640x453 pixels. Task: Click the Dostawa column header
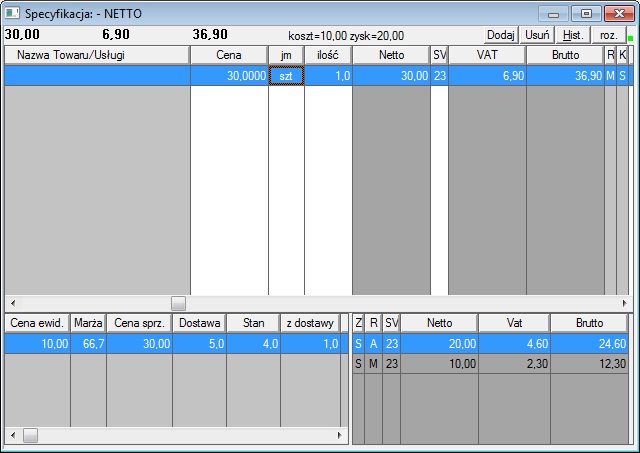click(199, 323)
